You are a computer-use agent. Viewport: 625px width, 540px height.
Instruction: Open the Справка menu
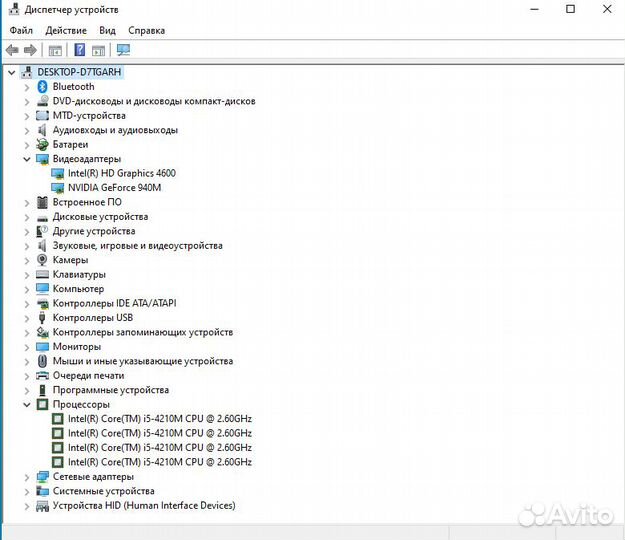click(x=147, y=30)
